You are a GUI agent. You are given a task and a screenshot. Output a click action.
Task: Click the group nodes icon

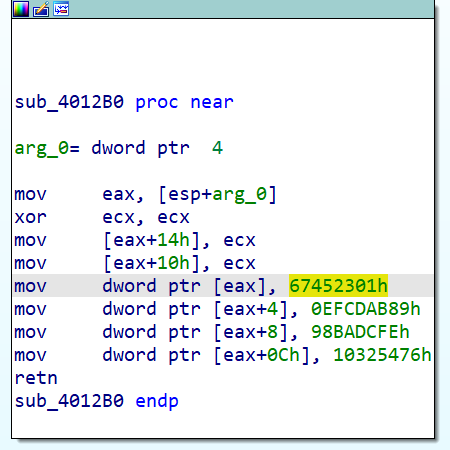pos(61,9)
